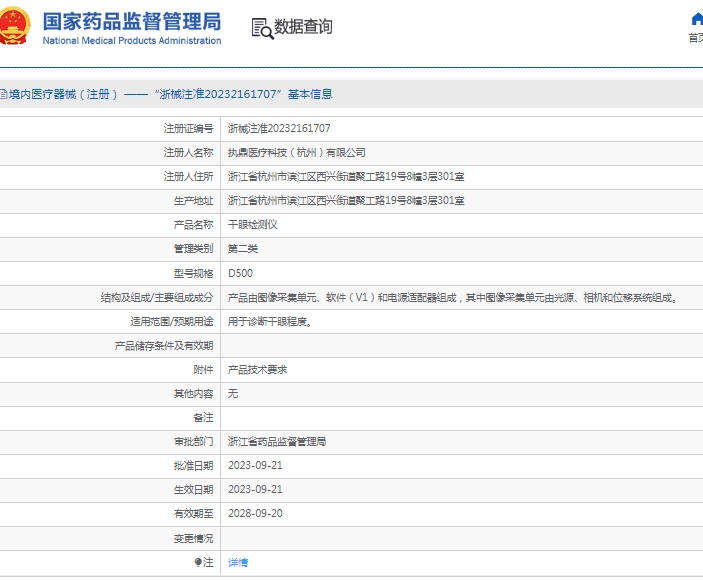The image size is (703, 581).
Task: Click the 产品名称 label
Action: point(193,225)
